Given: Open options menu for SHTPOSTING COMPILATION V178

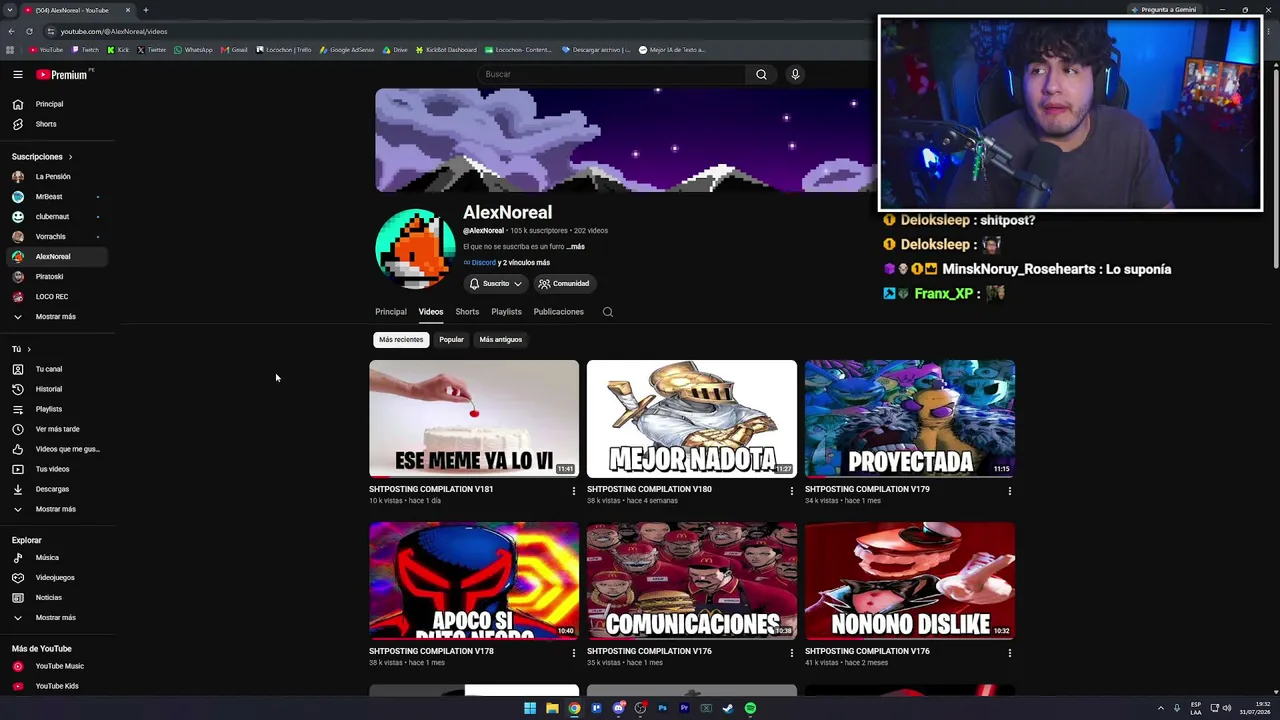Looking at the screenshot, I should (x=573, y=653).
